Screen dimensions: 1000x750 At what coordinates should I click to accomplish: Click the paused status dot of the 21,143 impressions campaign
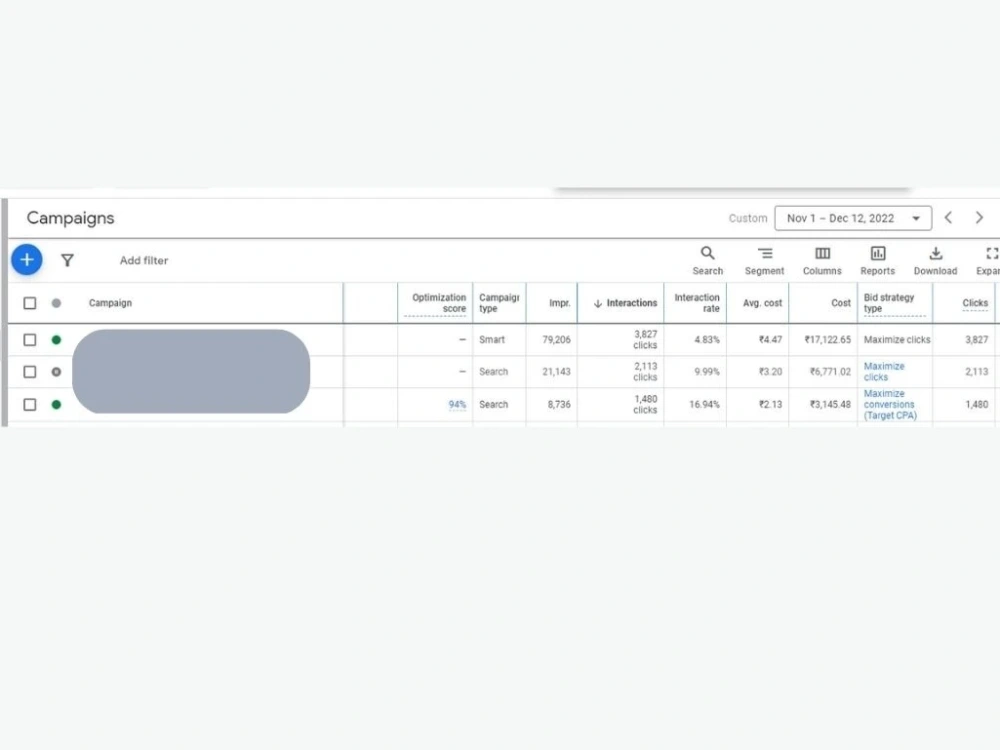(x=56, y=372)
